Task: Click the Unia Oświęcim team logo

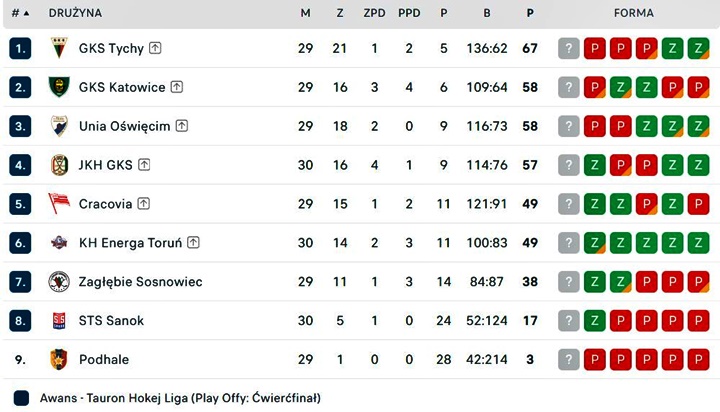Action: pos(59,126)
